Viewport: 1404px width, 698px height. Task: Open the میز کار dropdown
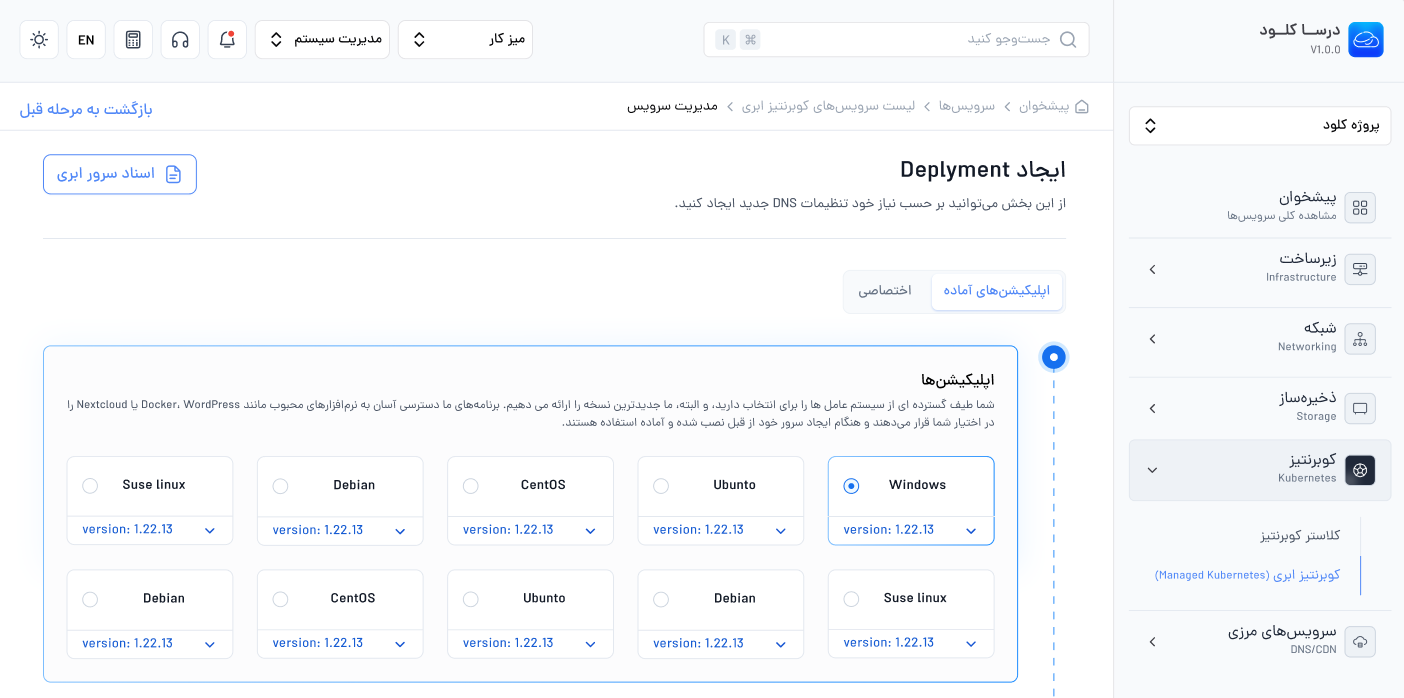click(465, 40)
